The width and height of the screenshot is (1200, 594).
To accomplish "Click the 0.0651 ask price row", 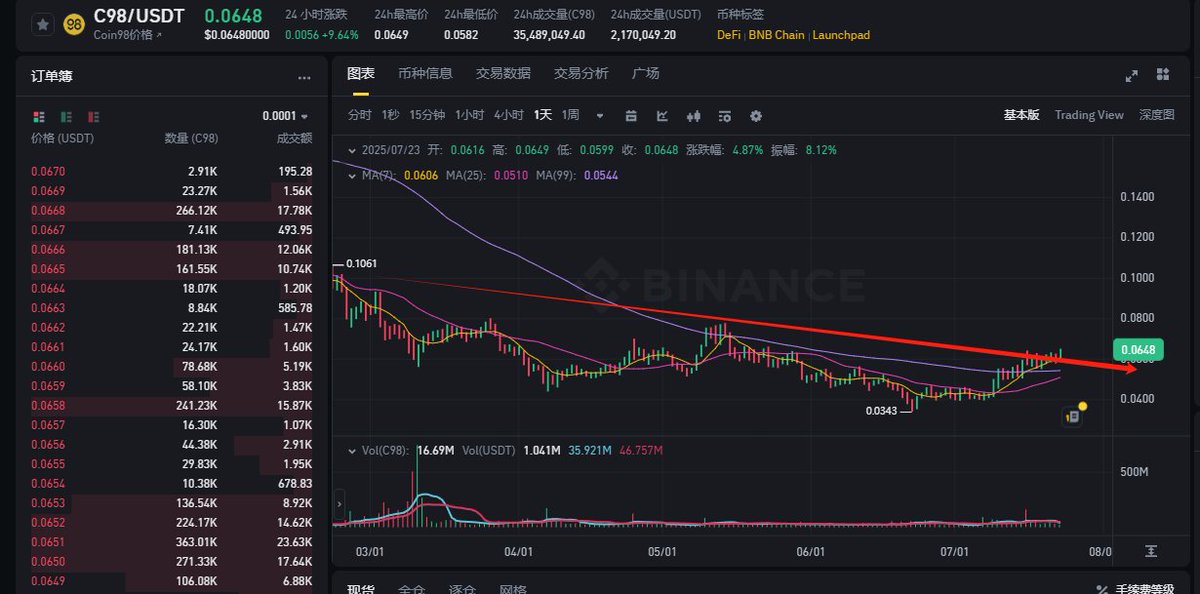I will pos(172,542).
